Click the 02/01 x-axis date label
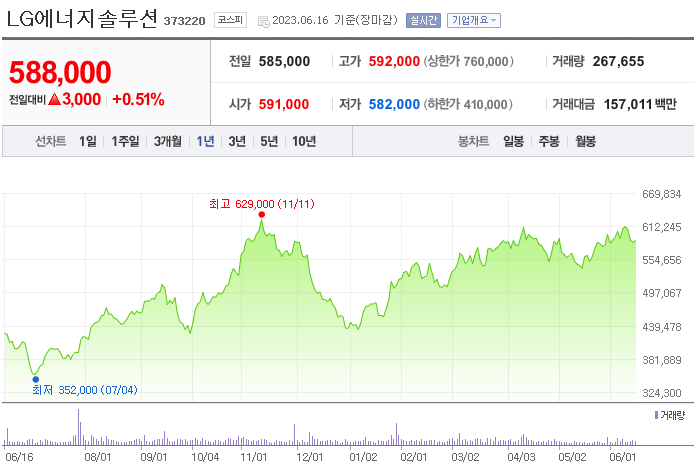Image resolution: width=694 pixels, height=474 pixels. pyautogui.click(x=414, y=457)
